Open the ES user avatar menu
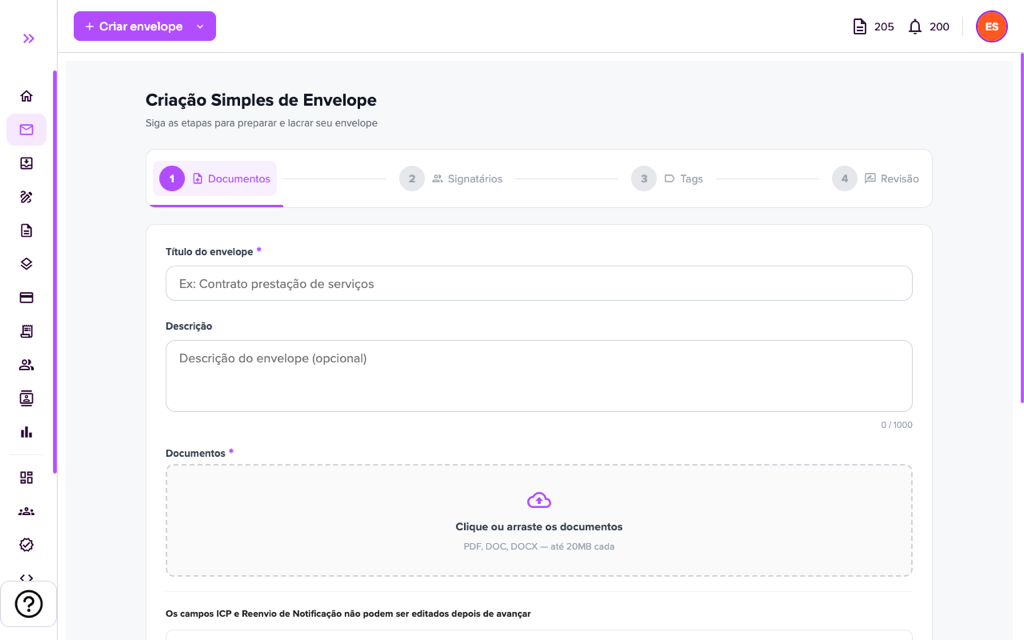 [991, 27]
